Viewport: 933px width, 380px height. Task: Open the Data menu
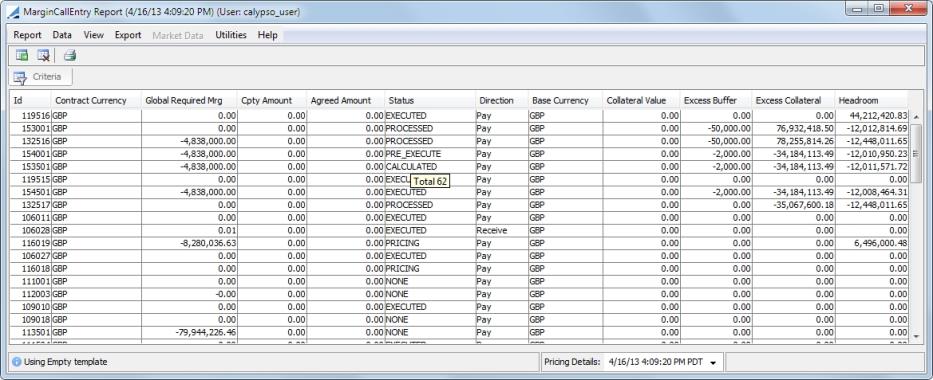[62, 35]
